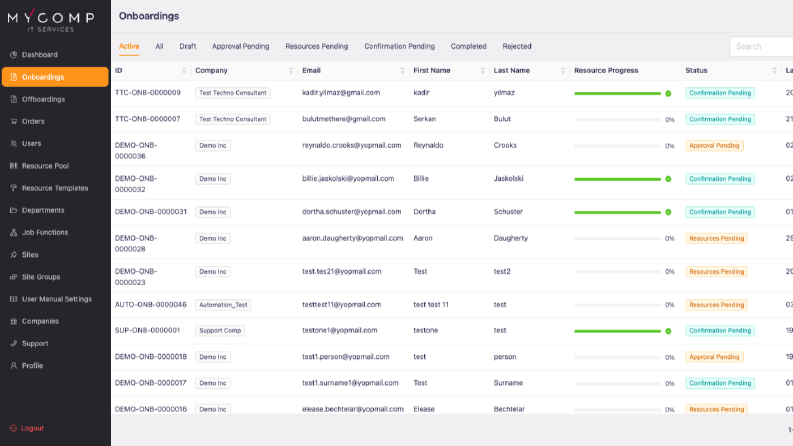This screenshot has width=793, height=446.
Task: Sort by Last Name column arrows
Action: [563, 70]
